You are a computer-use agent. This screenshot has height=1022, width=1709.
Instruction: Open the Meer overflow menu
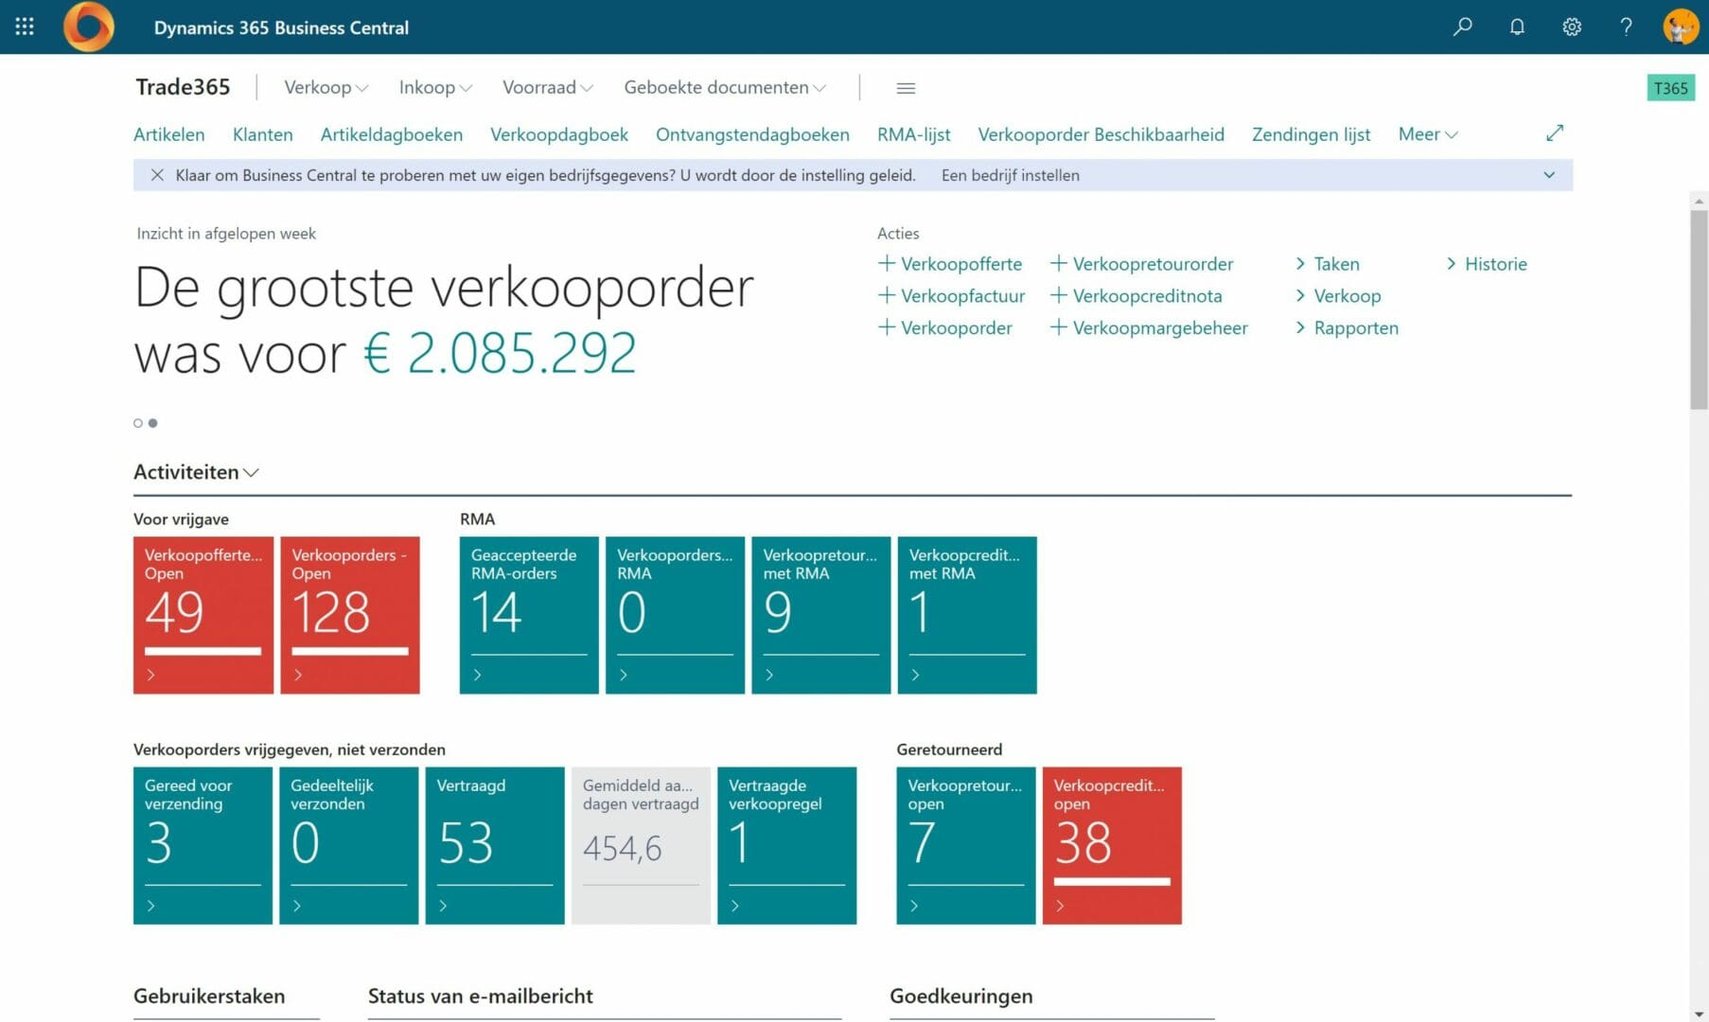point(1428,134)
